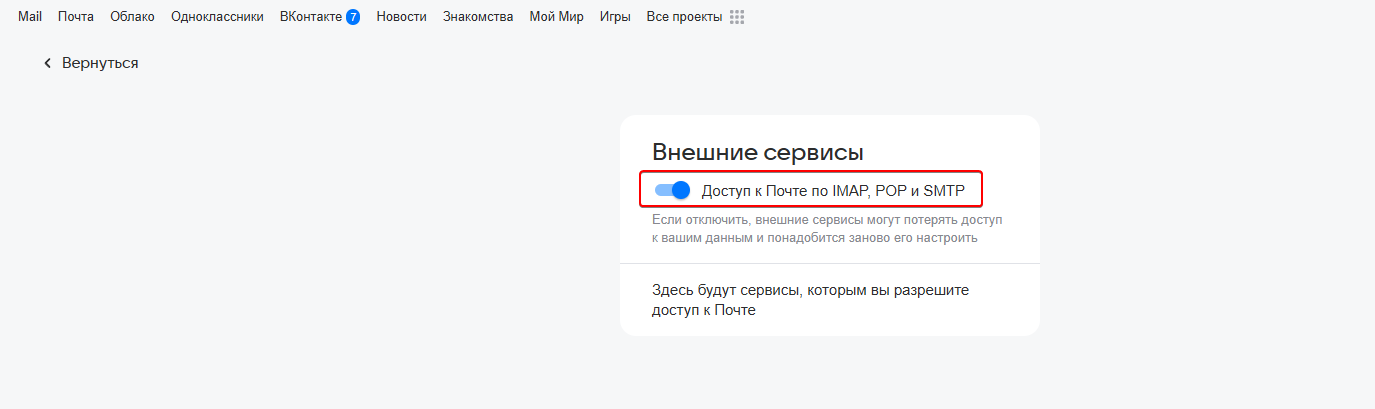Open 'Игры' from the navigation bar
This screenshot has width=1375, height=409.
pyautogui.click(x=615, y=17)
